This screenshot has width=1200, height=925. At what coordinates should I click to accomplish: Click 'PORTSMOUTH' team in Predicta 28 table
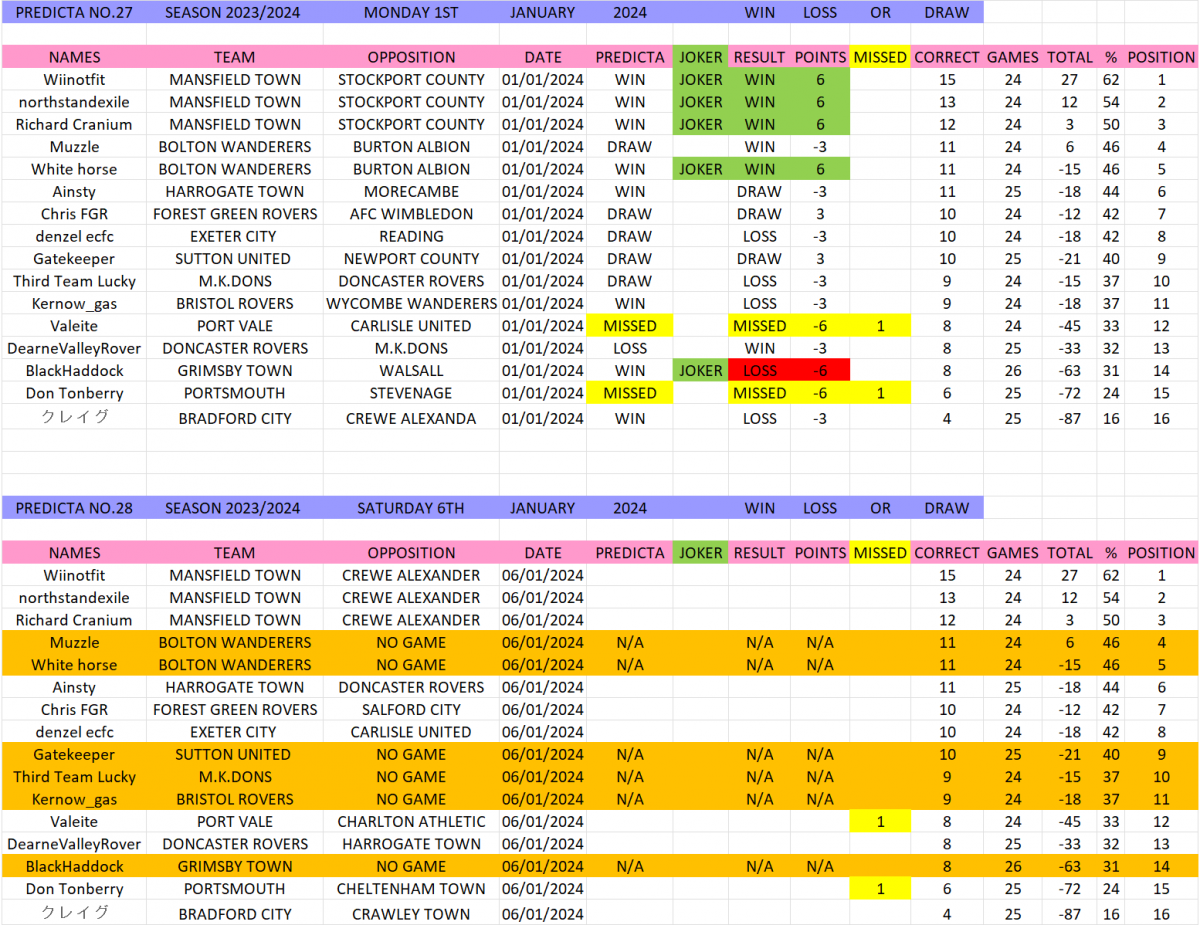[x=235, y=889]
